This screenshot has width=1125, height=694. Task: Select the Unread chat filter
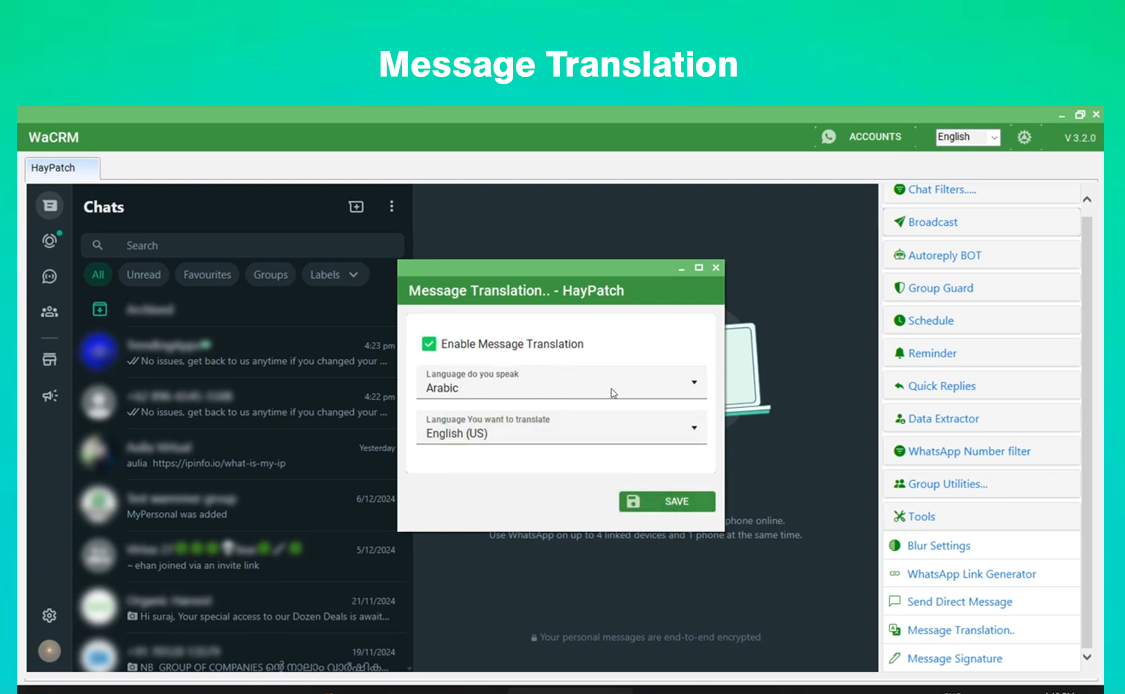[x=143, y=275]
